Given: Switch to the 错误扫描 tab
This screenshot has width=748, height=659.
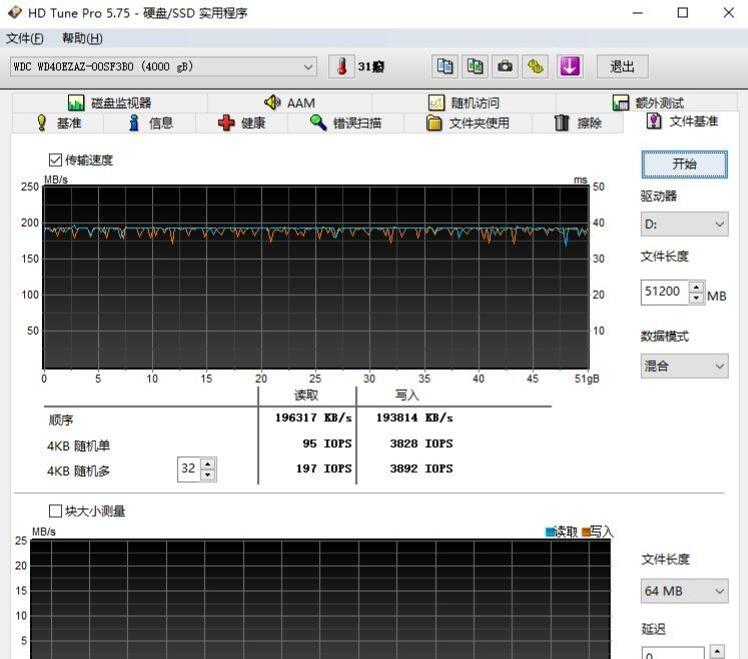Looking at the screenshot, I should pos(346,123).
